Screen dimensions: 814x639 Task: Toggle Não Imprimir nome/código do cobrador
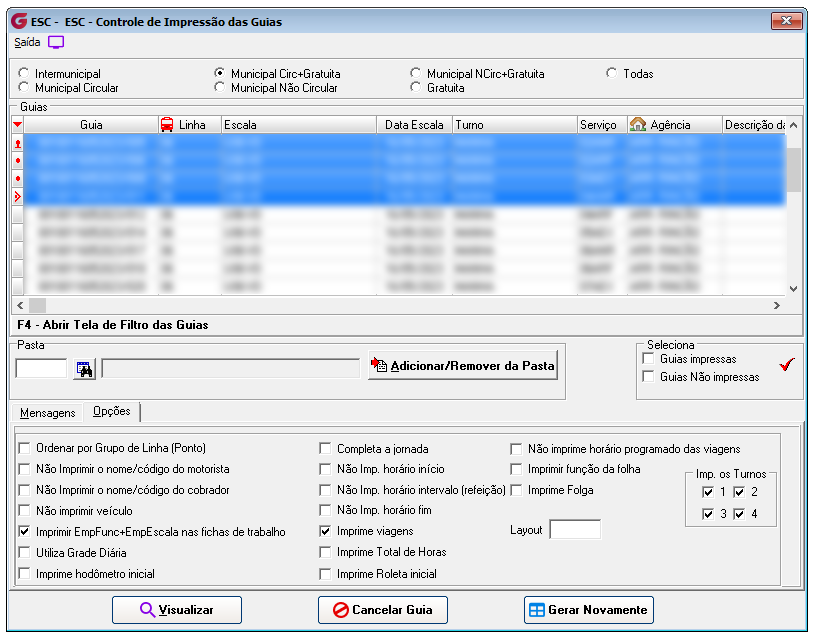tap(24, 490)
